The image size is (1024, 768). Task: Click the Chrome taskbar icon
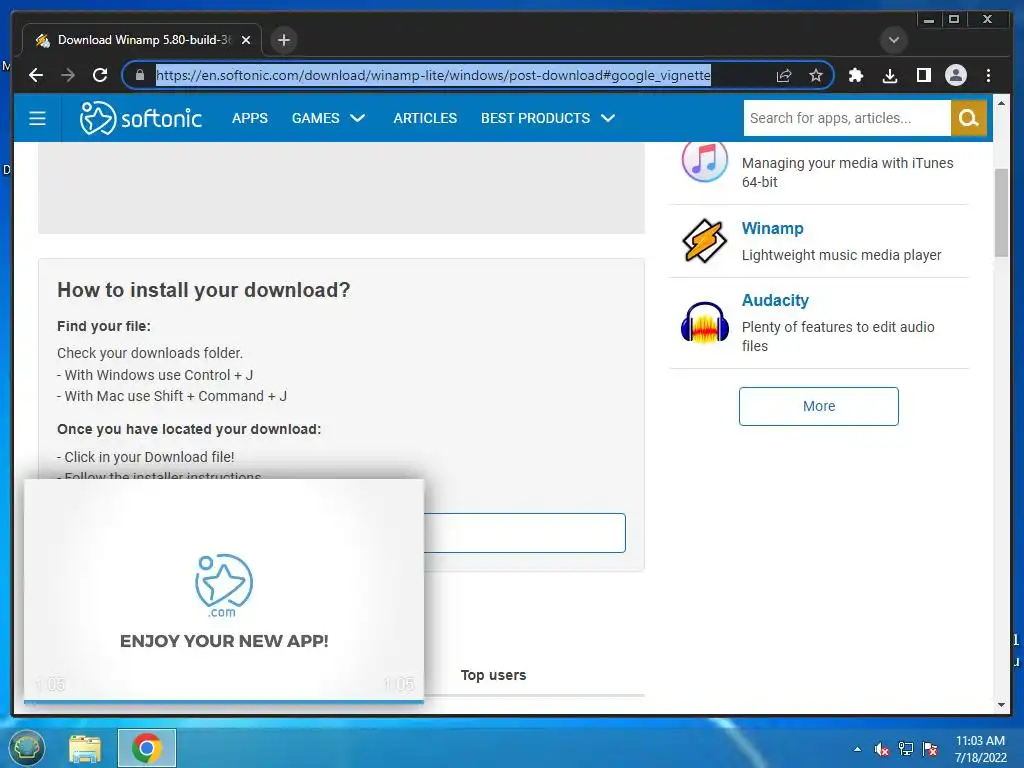(x=147, y=748)
